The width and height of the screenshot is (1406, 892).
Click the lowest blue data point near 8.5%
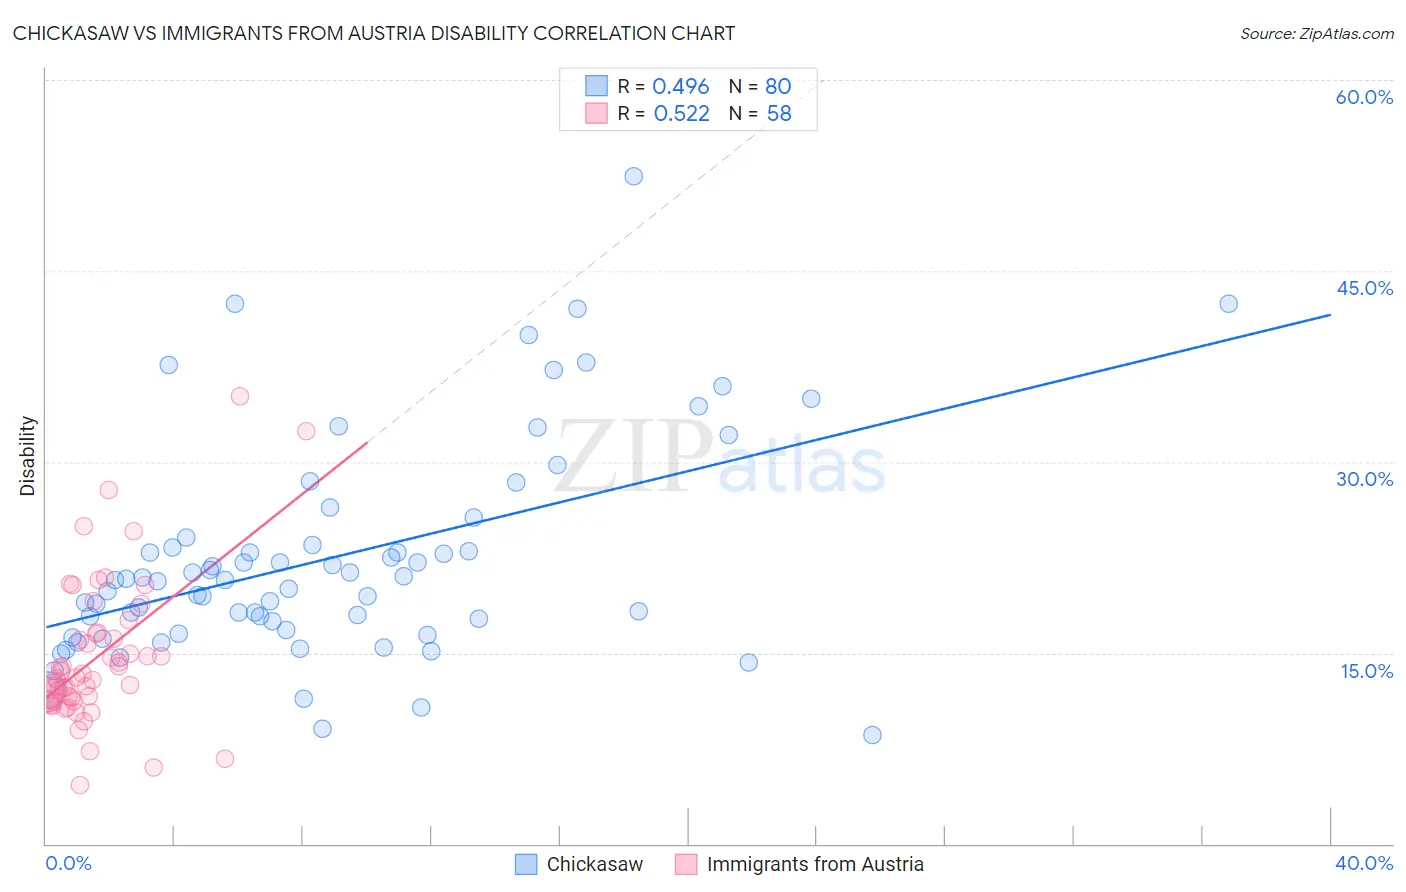(x=872, y=735)
